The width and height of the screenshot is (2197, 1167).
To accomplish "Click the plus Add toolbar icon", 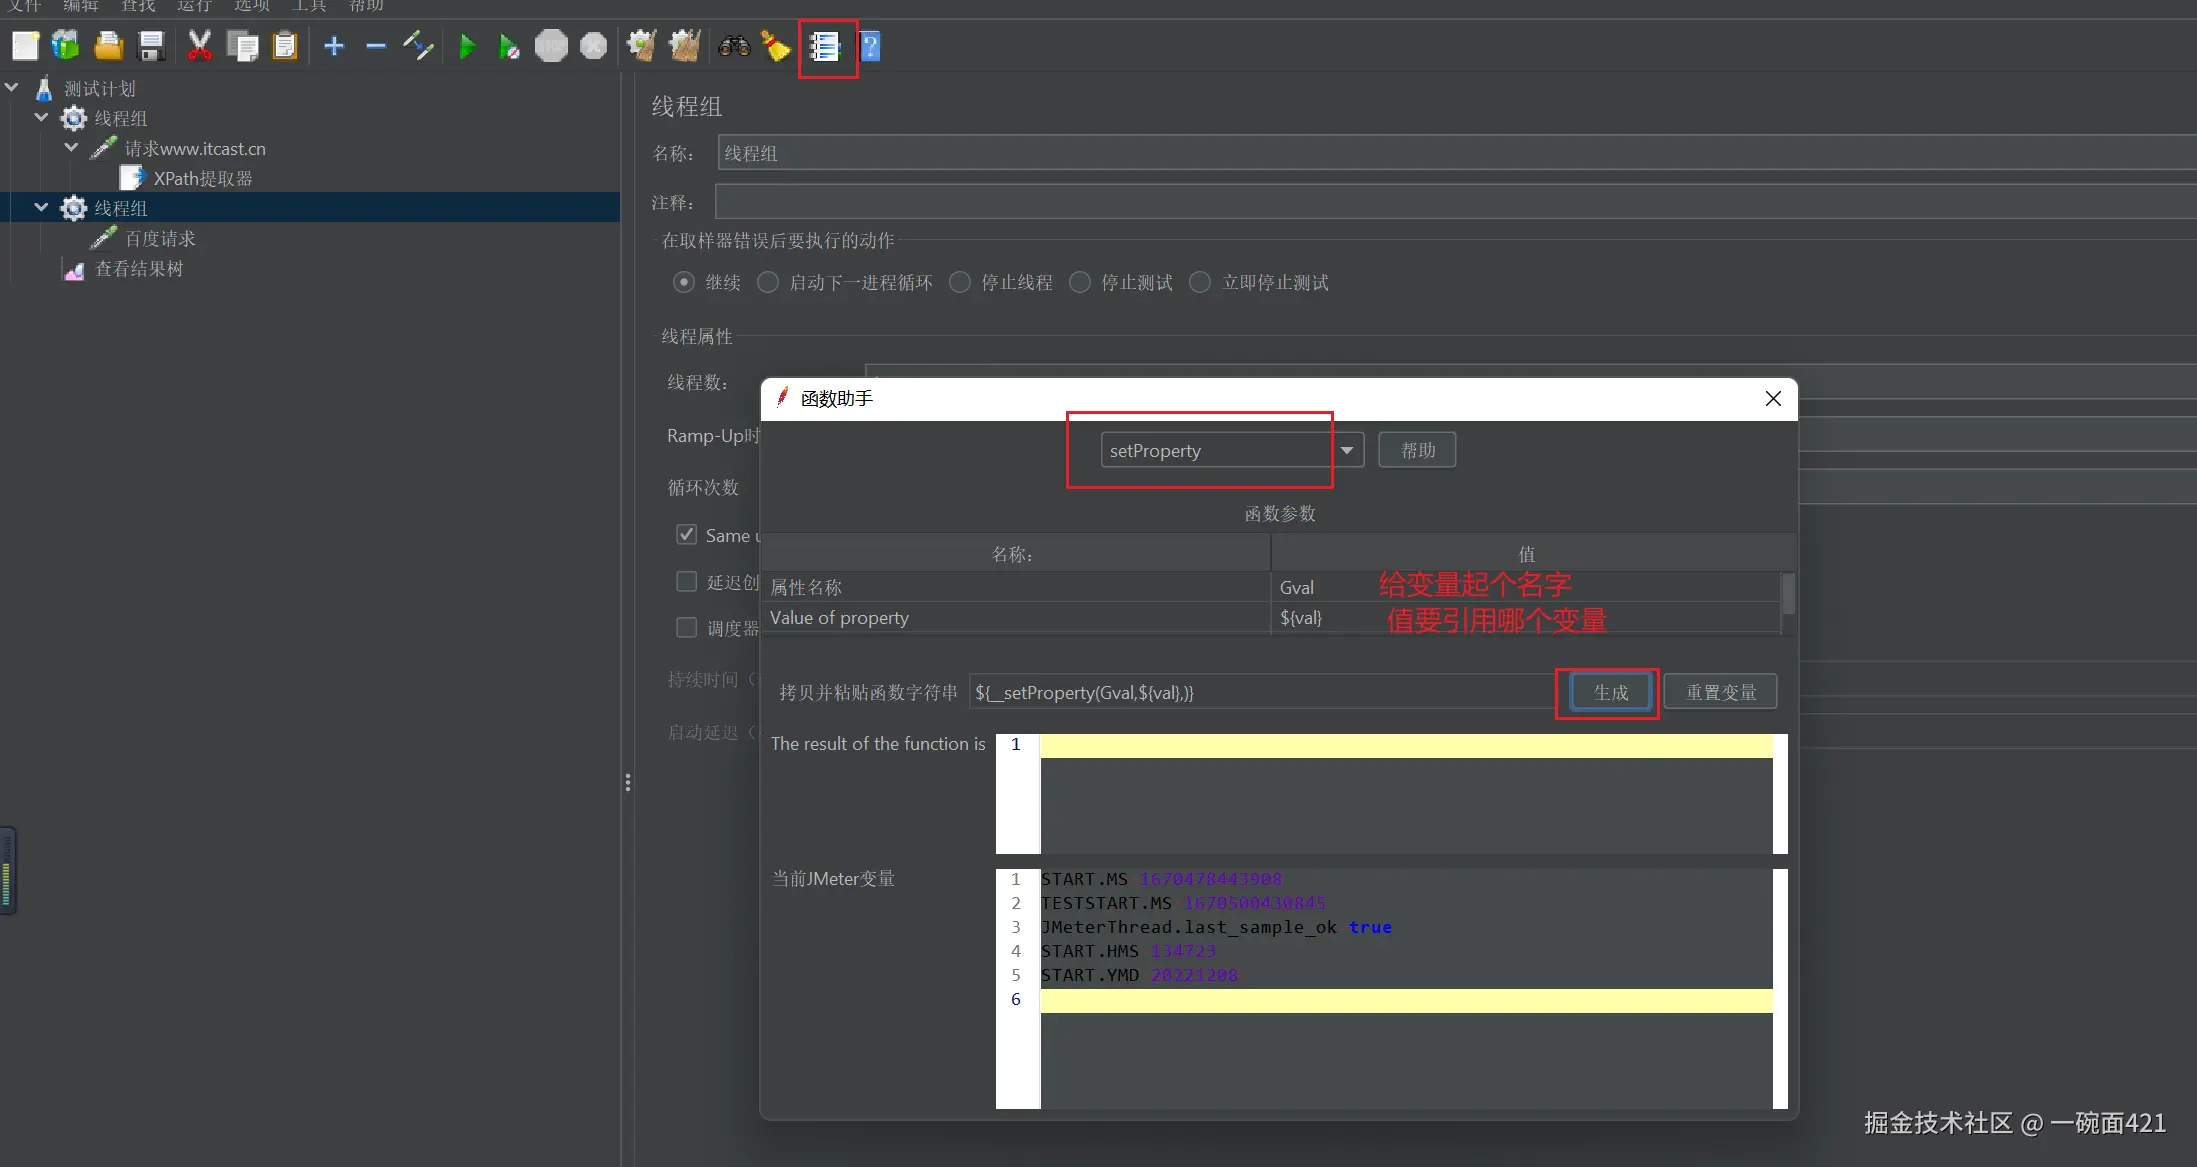I will [334, 46].
